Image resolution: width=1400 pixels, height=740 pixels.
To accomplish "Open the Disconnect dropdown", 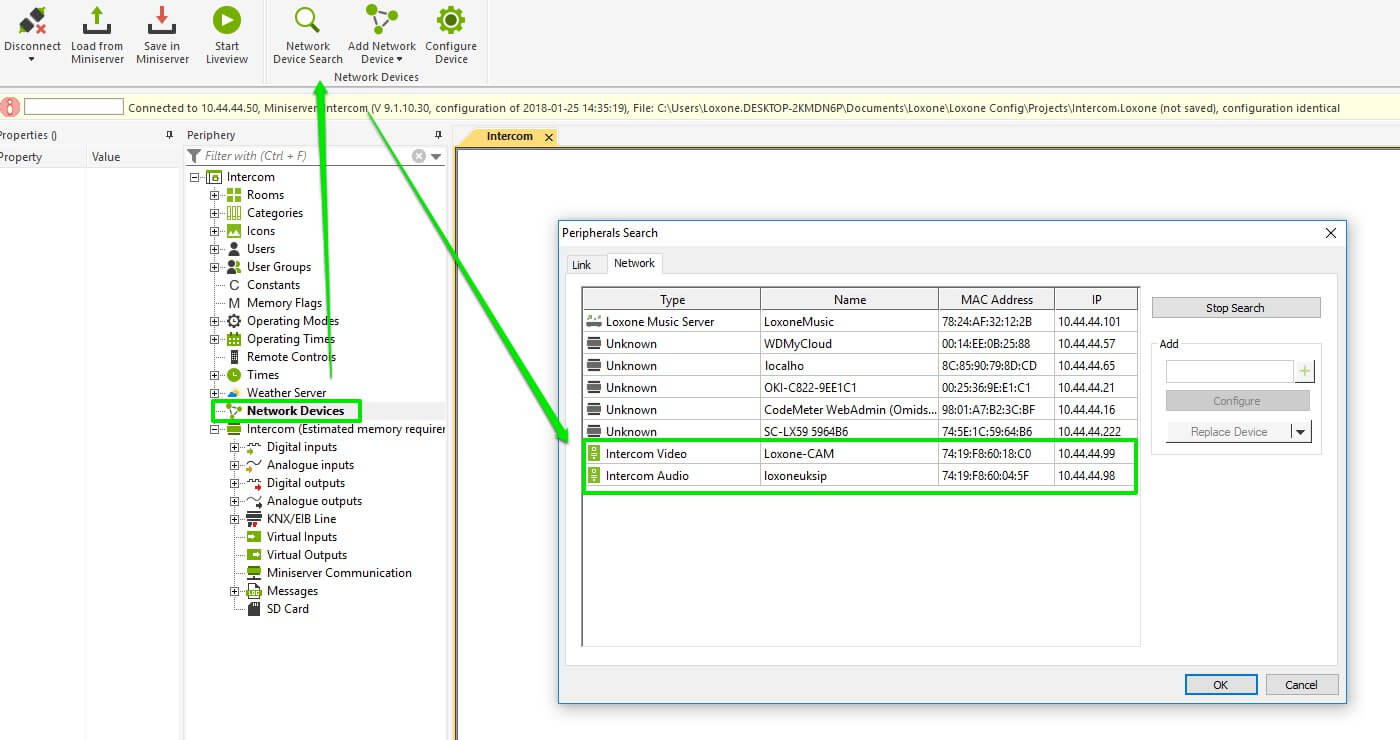I will click(x=31, y=59).
